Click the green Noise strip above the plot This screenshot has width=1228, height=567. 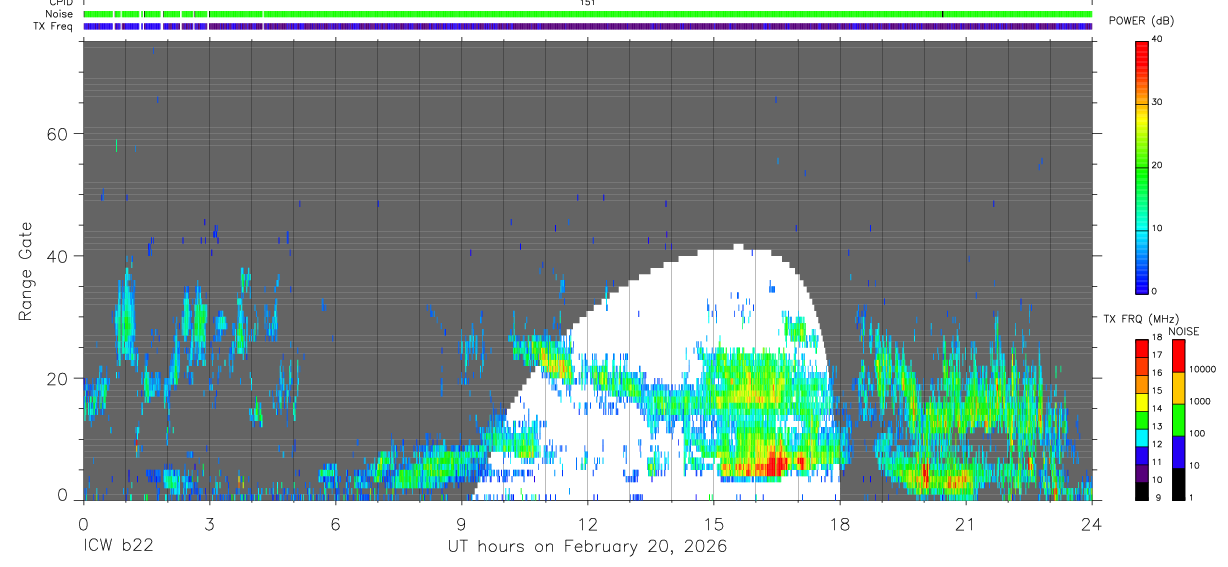click(x=587, y=14)
